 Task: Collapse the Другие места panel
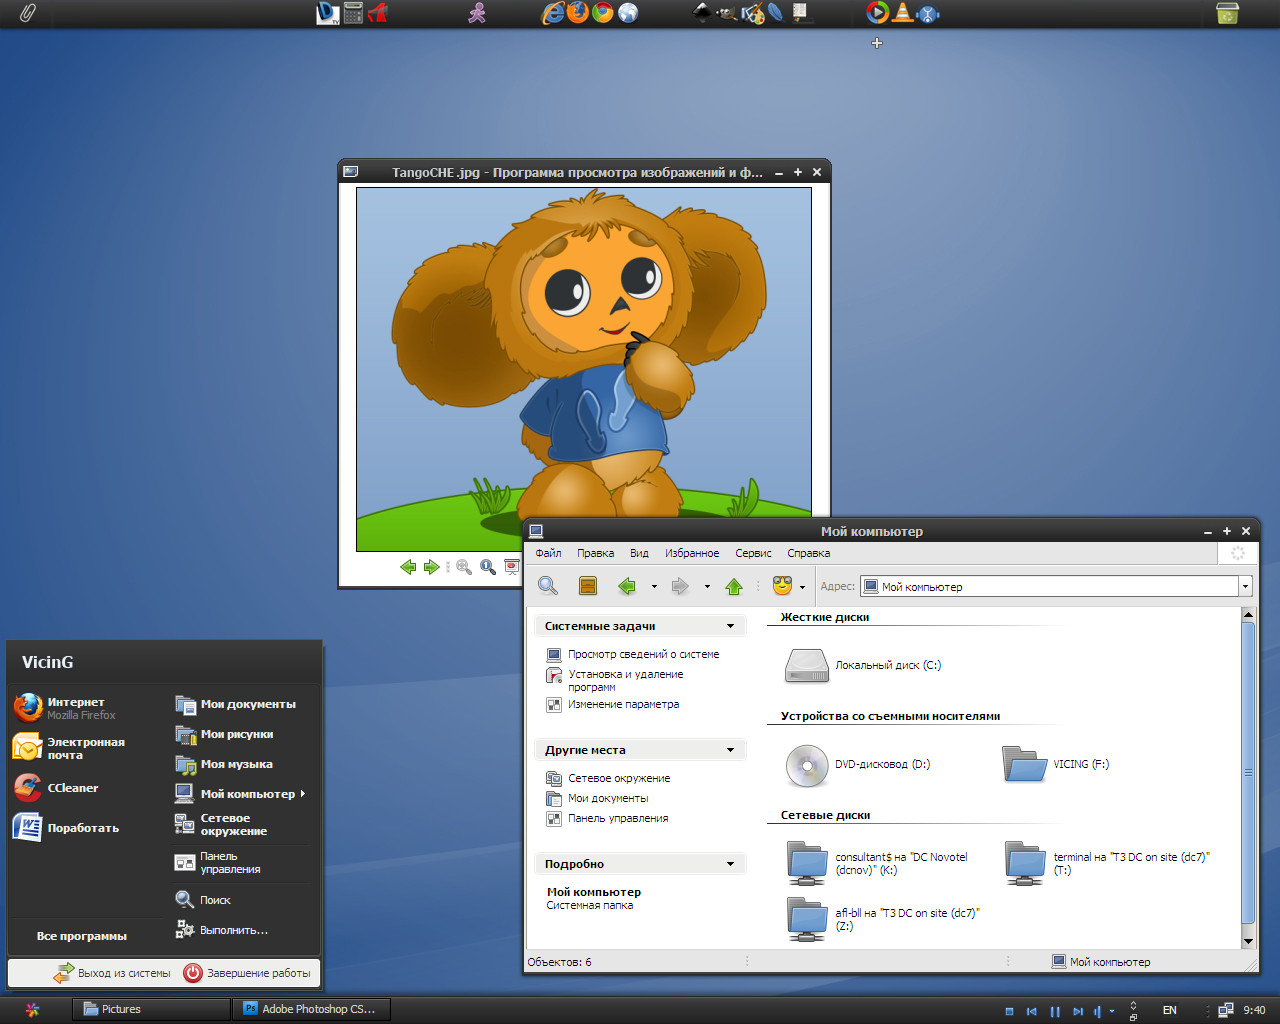730,750
